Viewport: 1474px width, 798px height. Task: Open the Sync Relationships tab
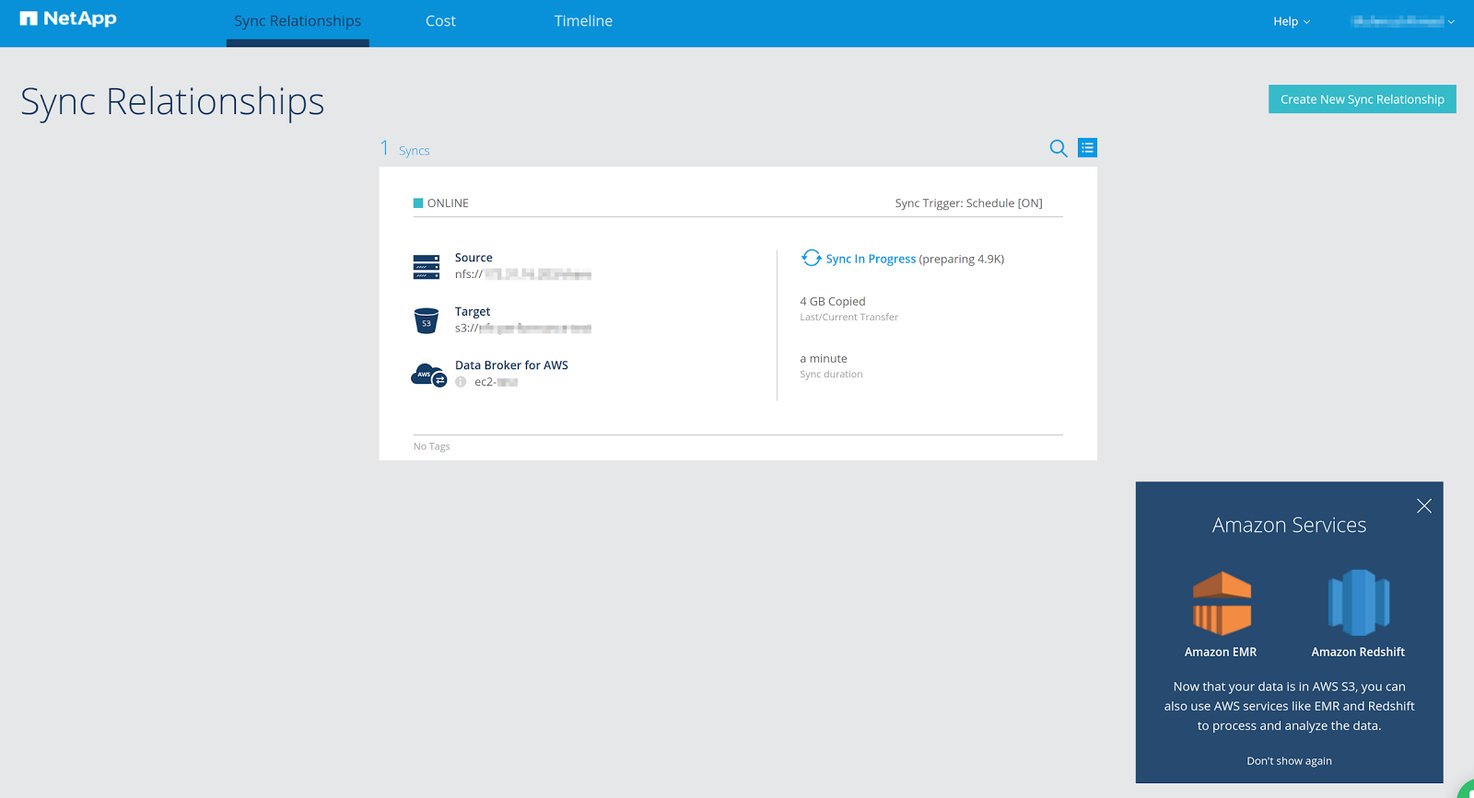(297, 21)
